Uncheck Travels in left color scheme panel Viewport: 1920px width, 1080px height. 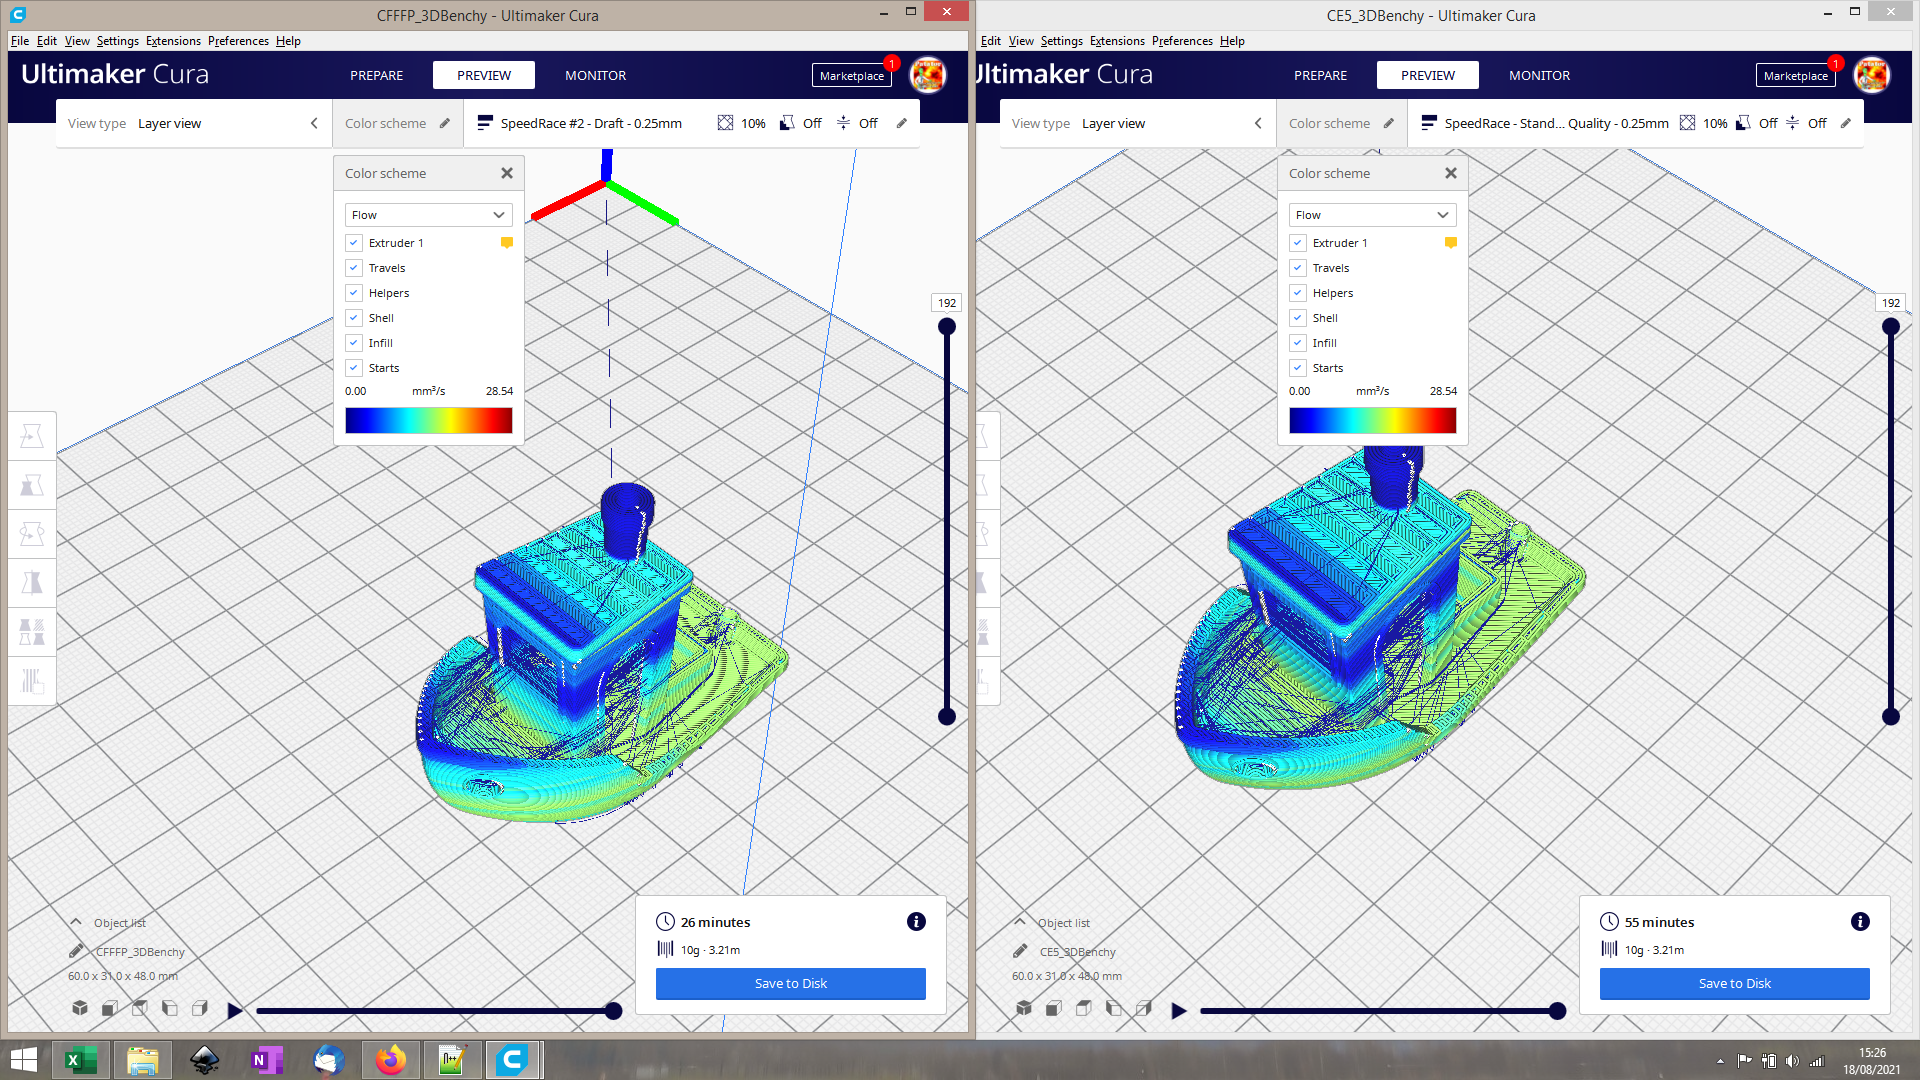tap(354, 268)
